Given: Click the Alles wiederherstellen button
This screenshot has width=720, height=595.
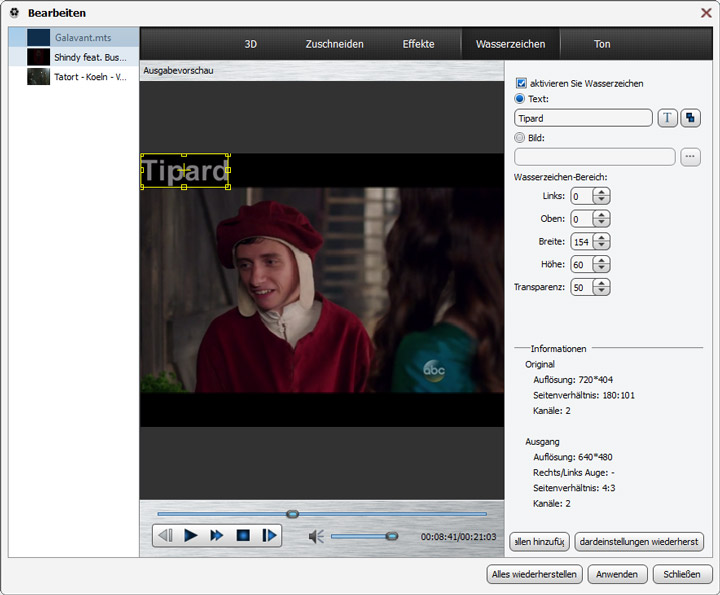Looking at the screenshot, I should pyautogui.click(x=534, y=574).
